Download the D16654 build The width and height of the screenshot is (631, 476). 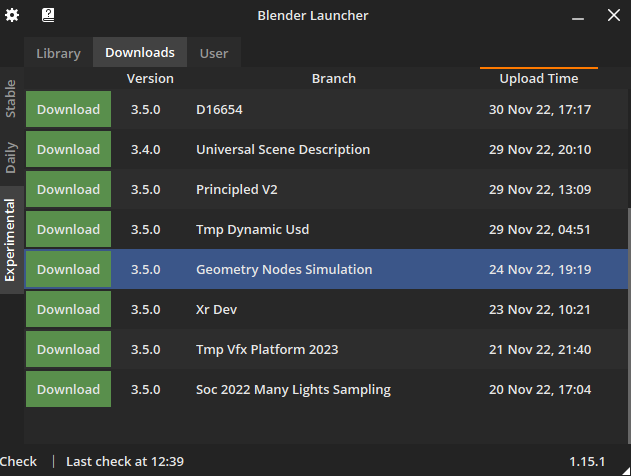68,109
